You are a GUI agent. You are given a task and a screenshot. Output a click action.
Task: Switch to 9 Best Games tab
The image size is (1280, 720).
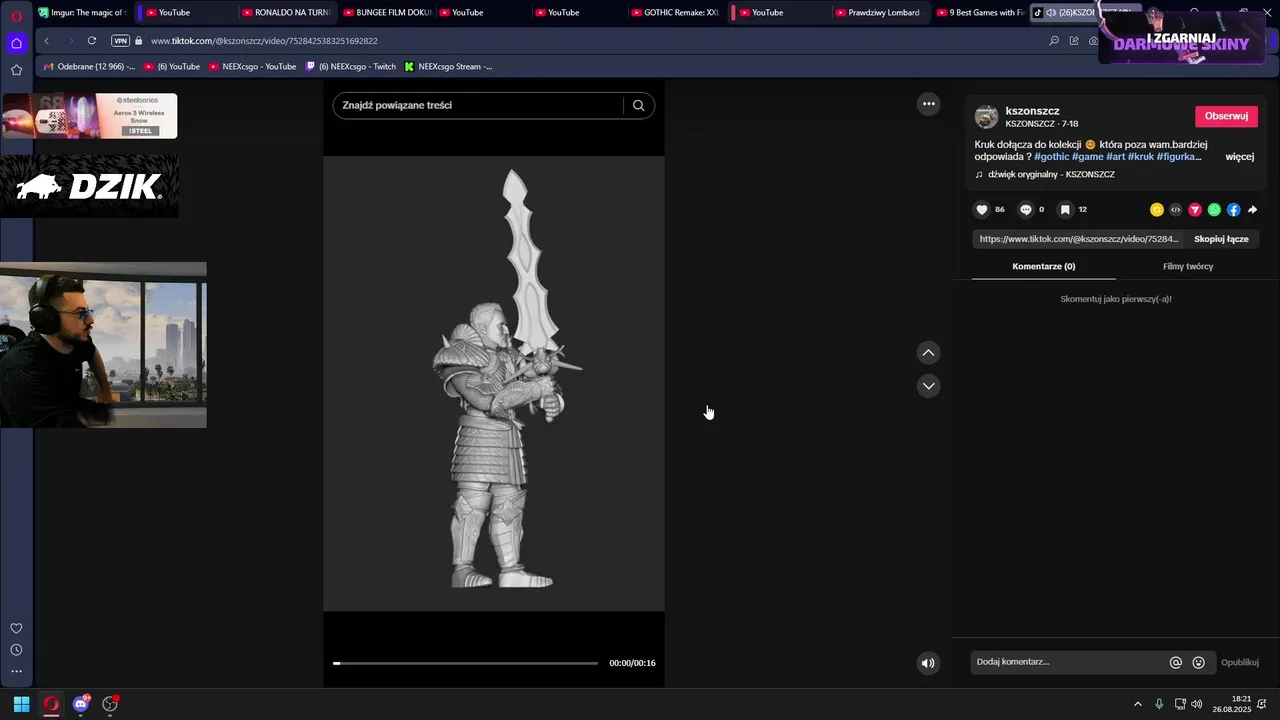979,13
